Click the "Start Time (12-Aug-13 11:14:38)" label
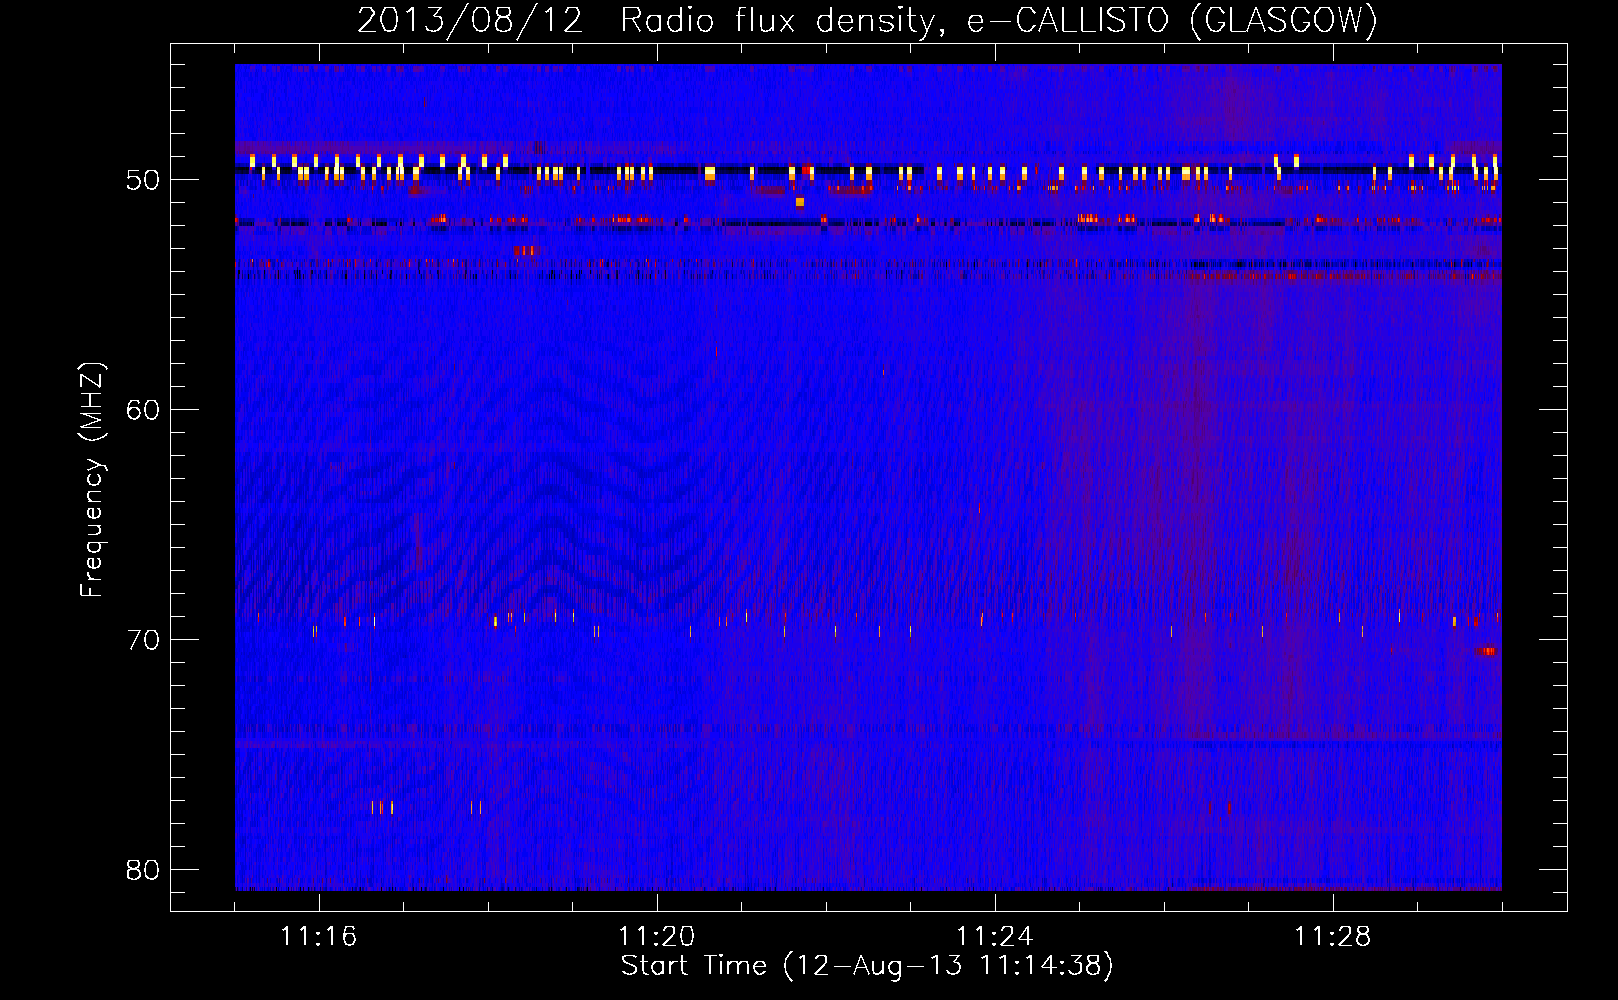This screenshot has width=1618, height=1000. click(x=867, y=966)
